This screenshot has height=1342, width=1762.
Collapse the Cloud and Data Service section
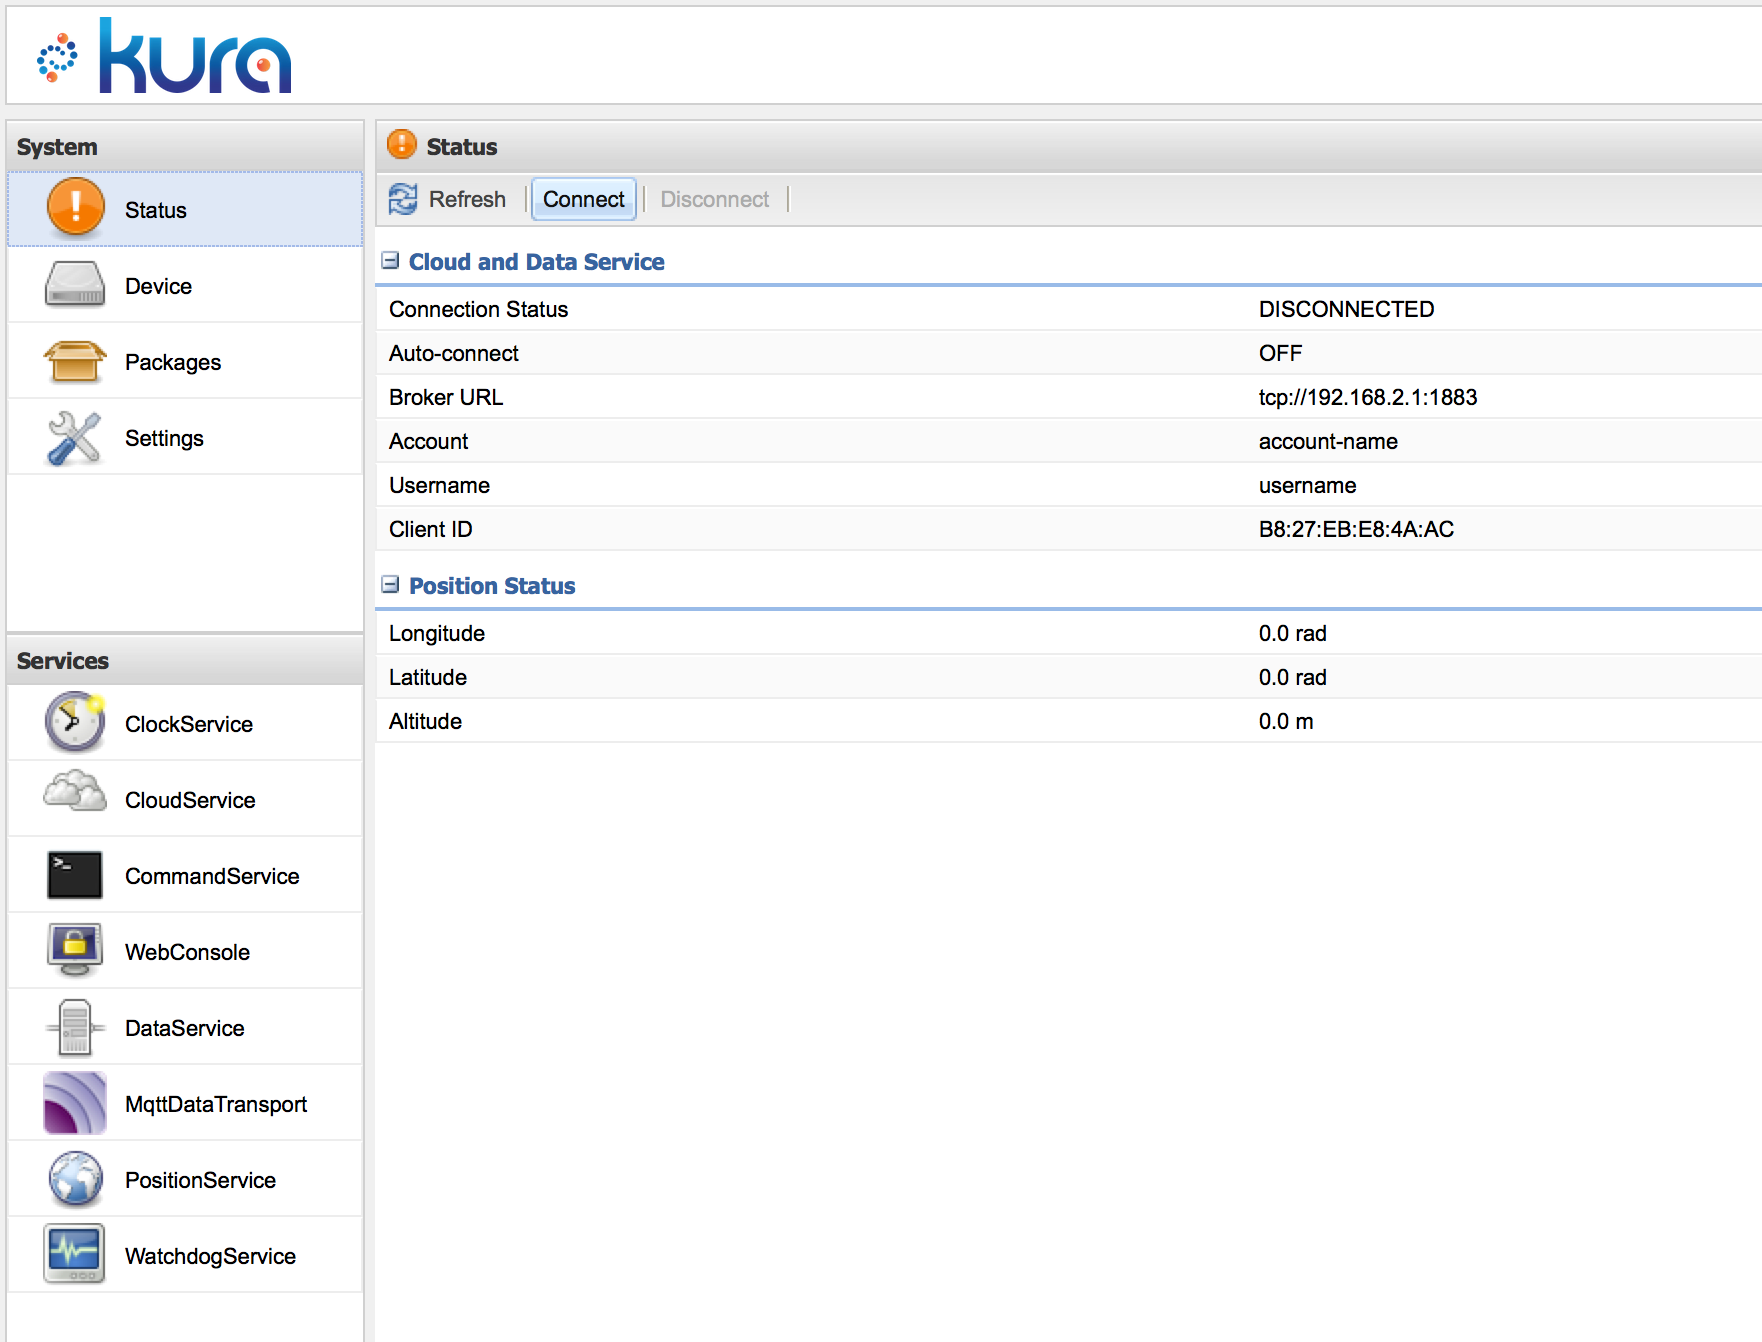tap(391, 261)
